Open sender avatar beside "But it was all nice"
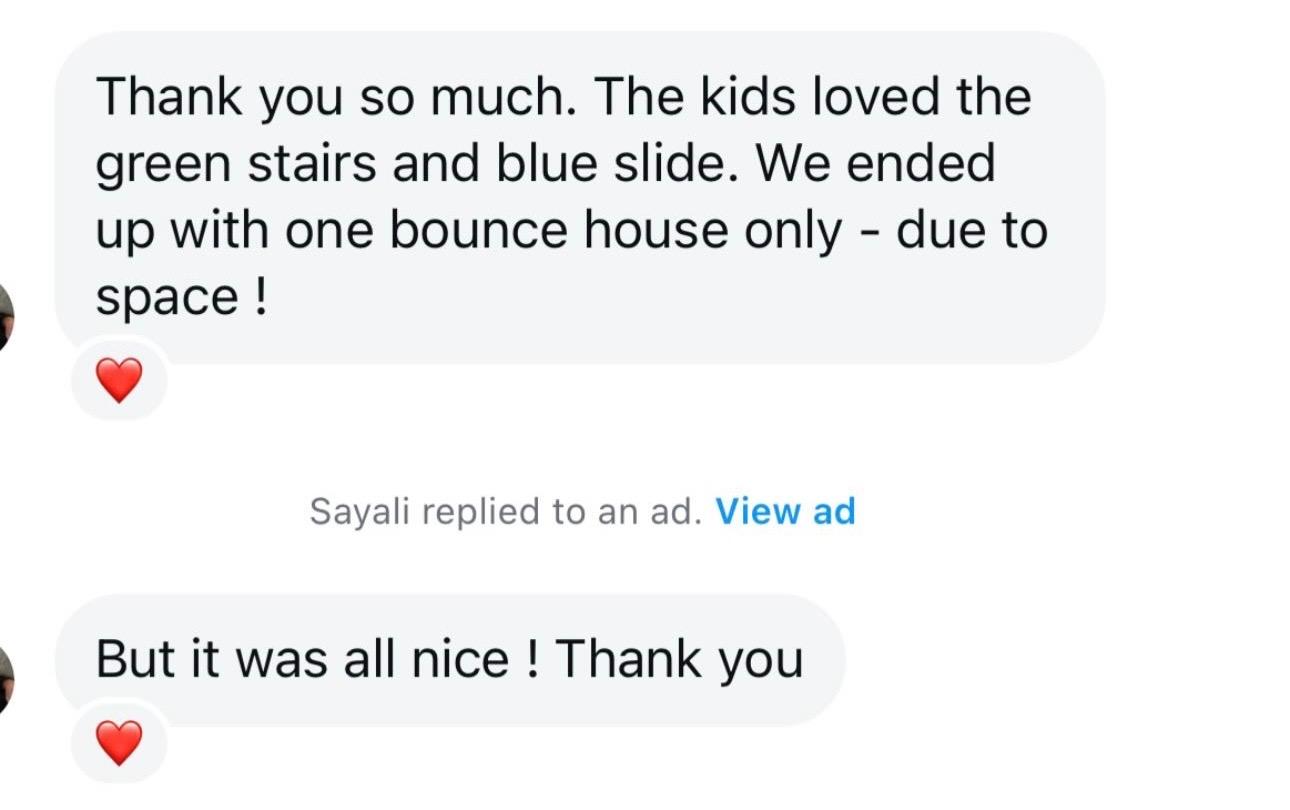The image size is (1290, 810). [5, 678]
